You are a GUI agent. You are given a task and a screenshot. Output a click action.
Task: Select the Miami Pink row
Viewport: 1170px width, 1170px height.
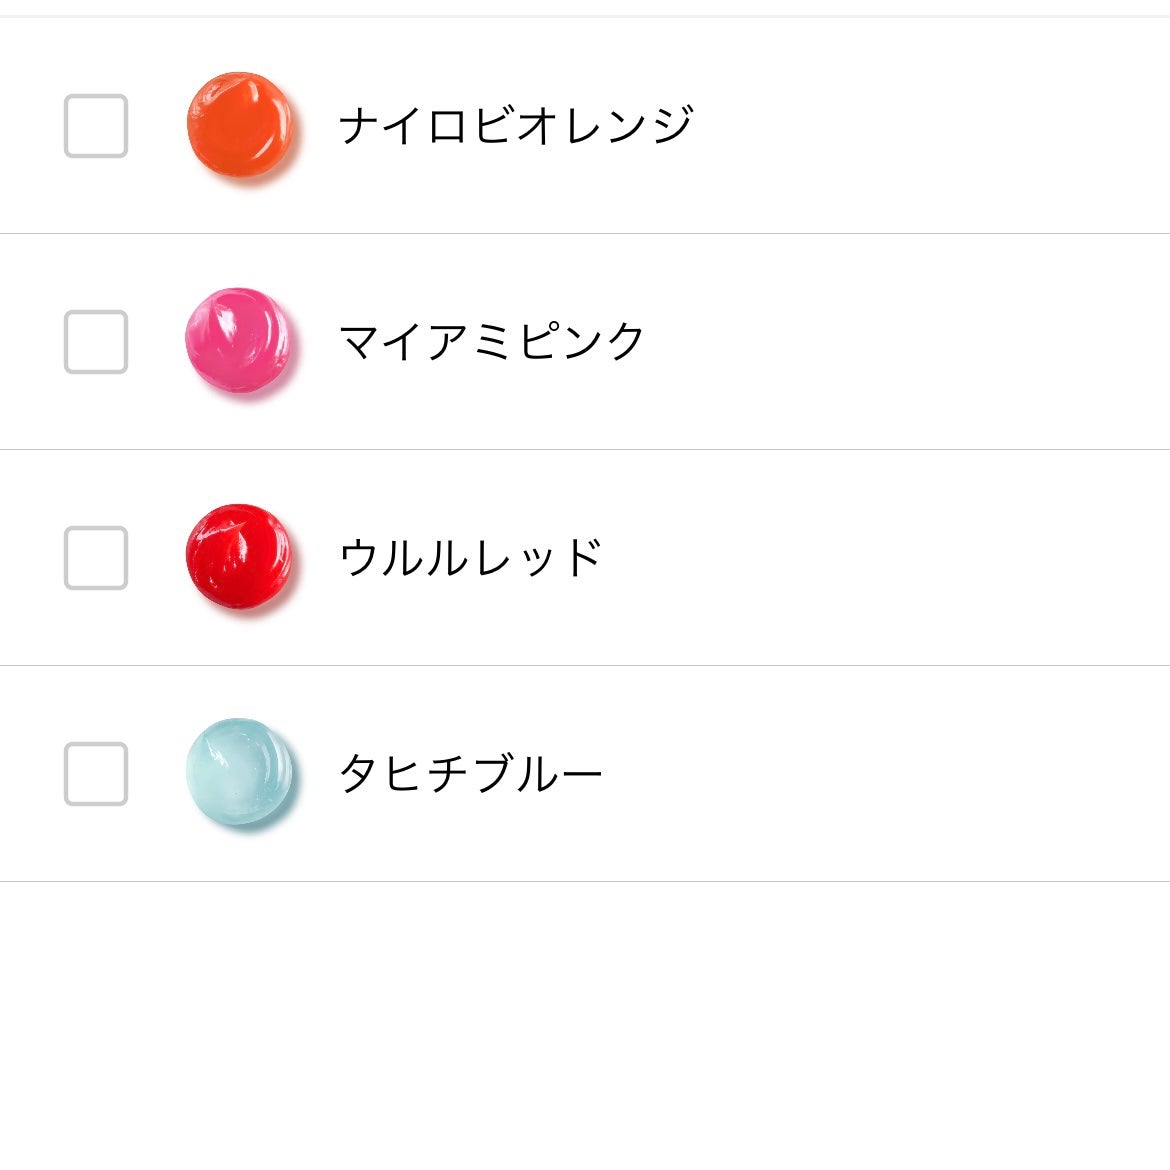(x=585, y=343)
